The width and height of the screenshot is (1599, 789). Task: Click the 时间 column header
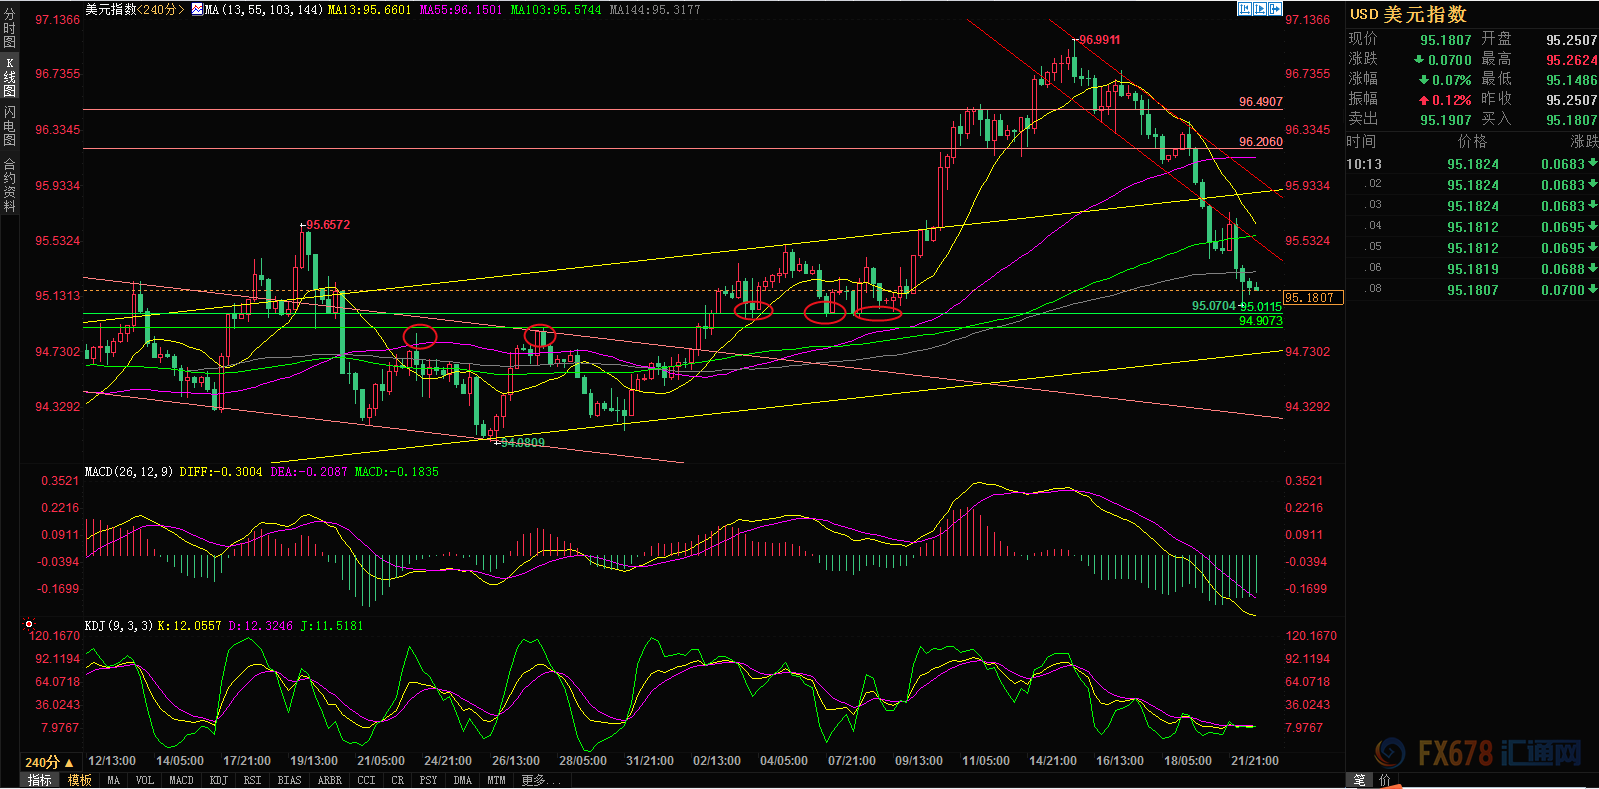point(1361,142)
